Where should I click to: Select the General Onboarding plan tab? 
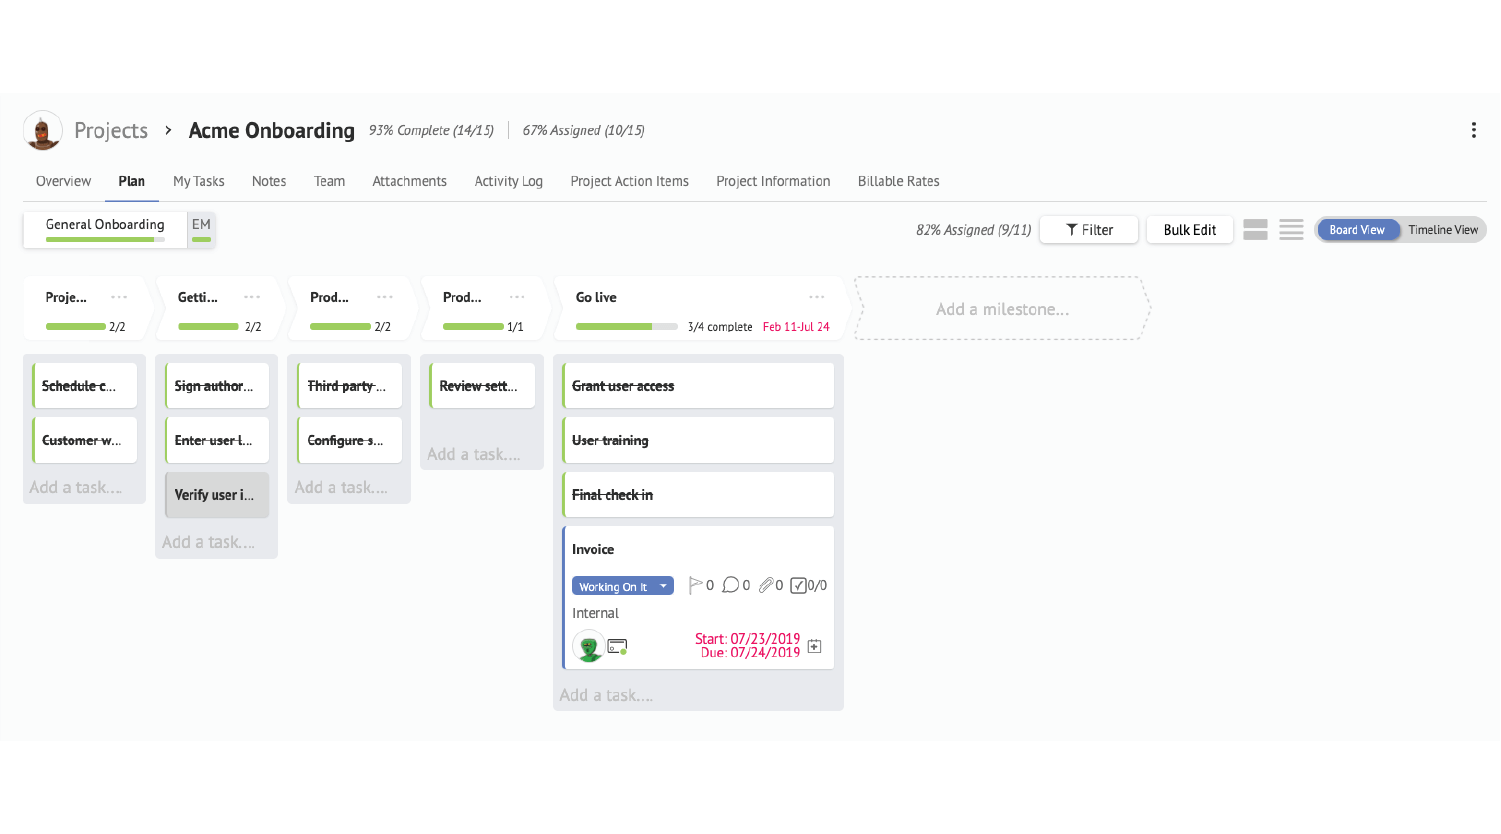(105, 229)
